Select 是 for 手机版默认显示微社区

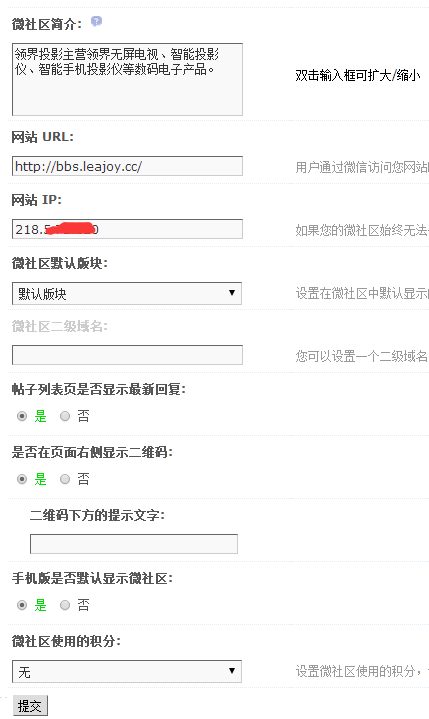tap(22, 605)
